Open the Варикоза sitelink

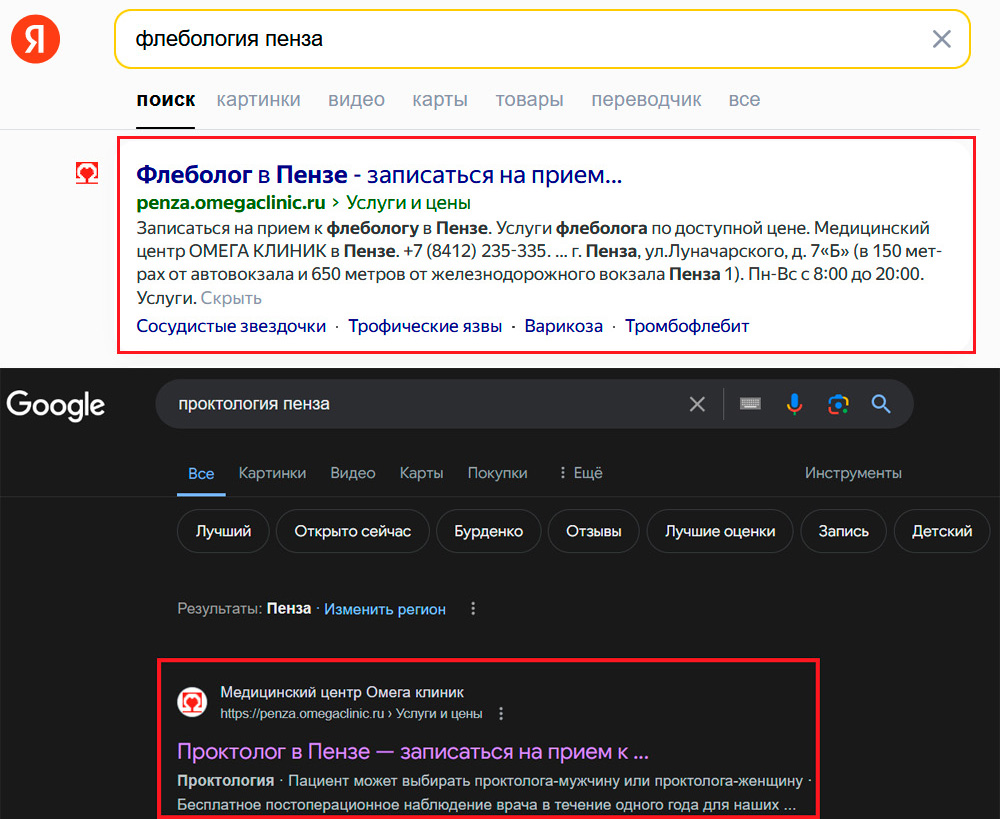(x=563, y=326)
